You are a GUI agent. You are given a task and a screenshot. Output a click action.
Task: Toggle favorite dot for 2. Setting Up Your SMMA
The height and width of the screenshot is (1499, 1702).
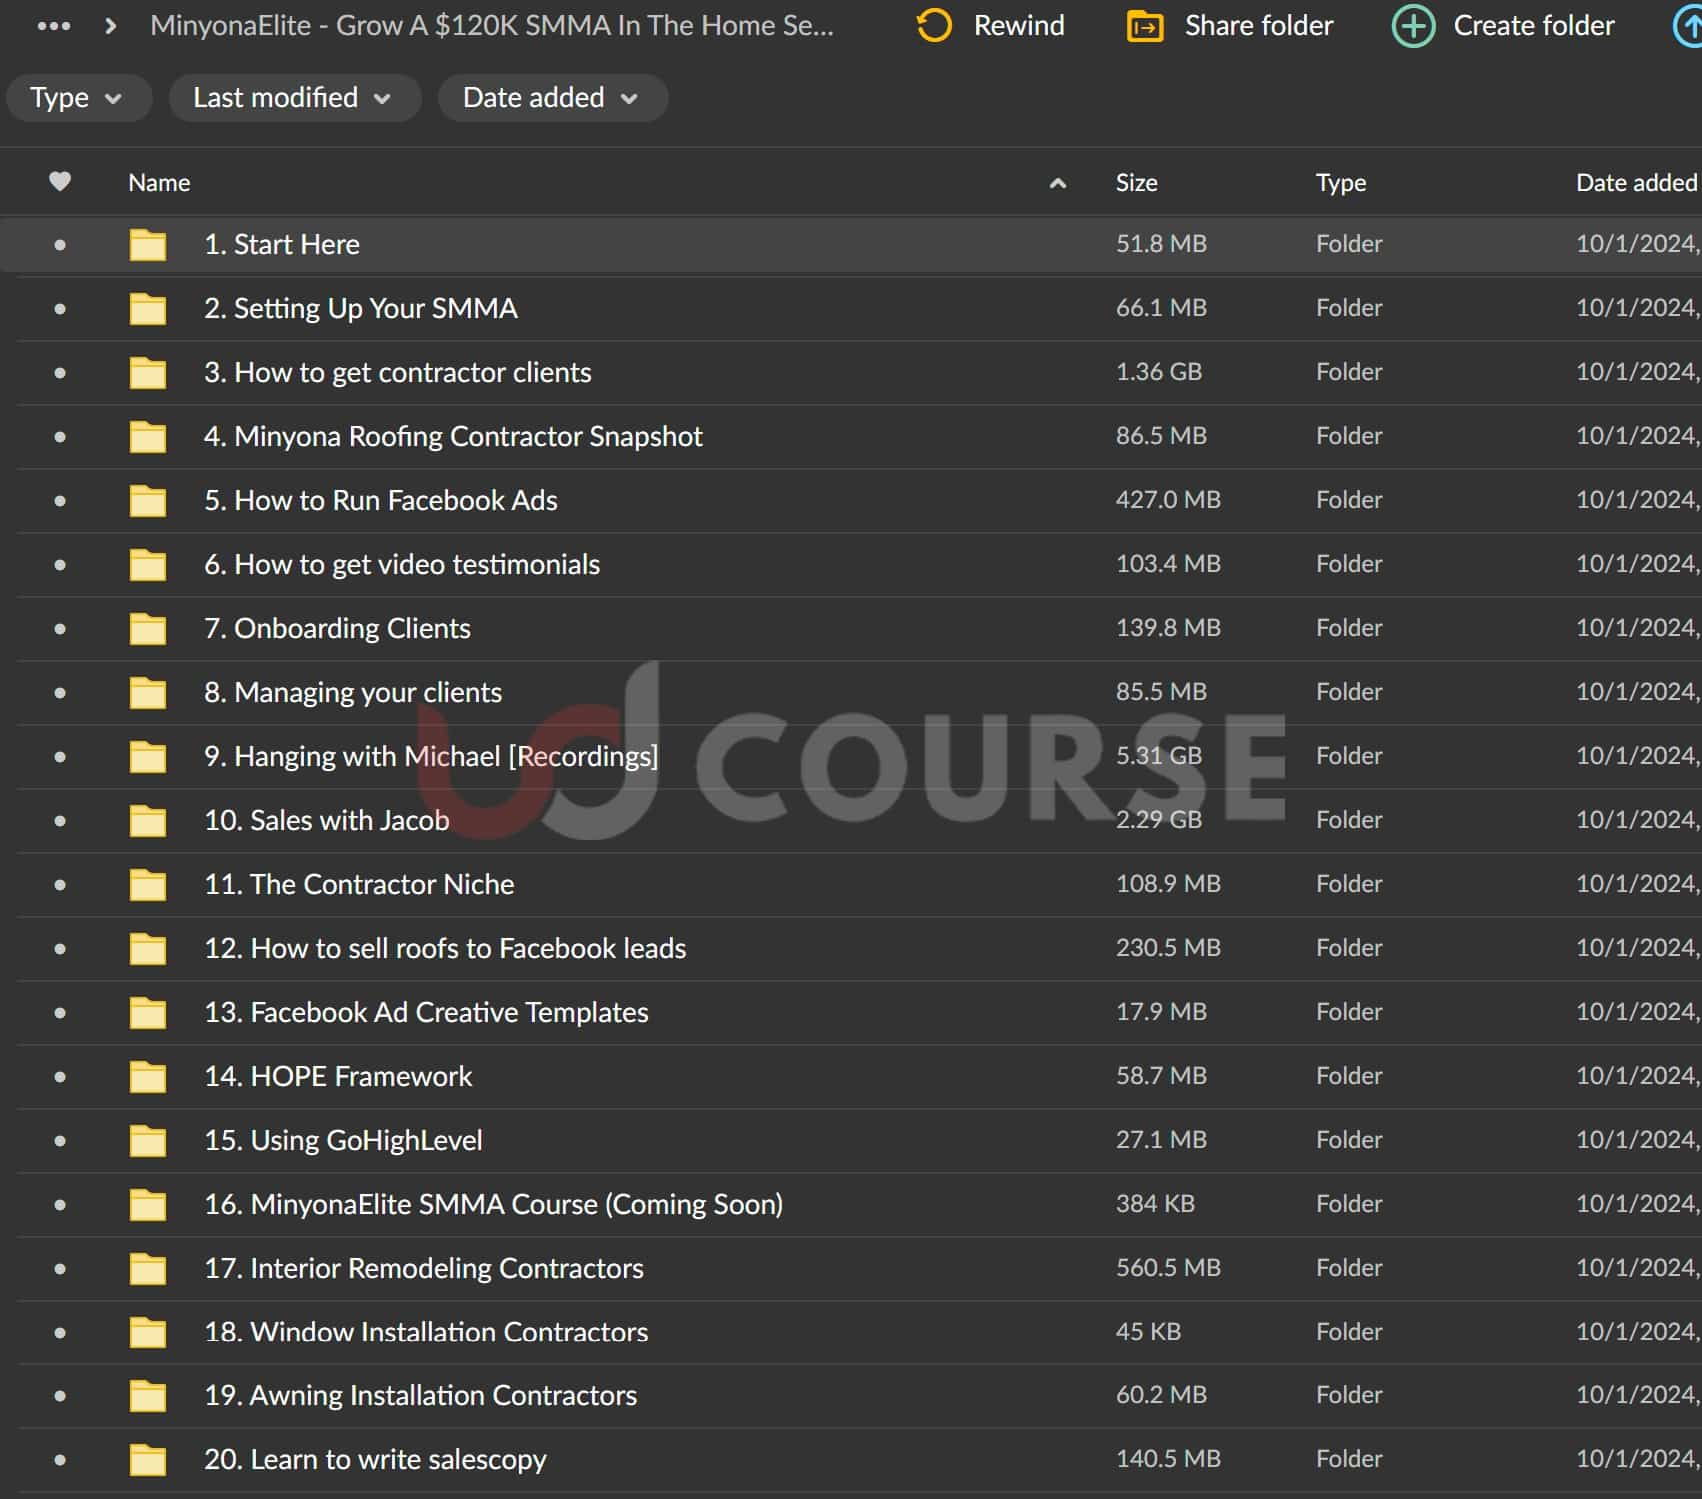[60, 309]
